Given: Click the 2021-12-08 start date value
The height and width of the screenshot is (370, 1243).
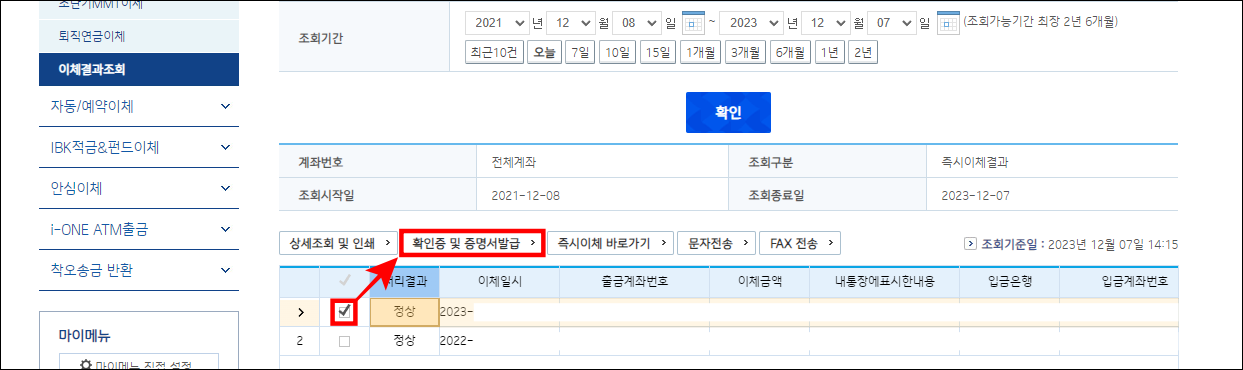Looking at the screenshot, I should 524,195.
